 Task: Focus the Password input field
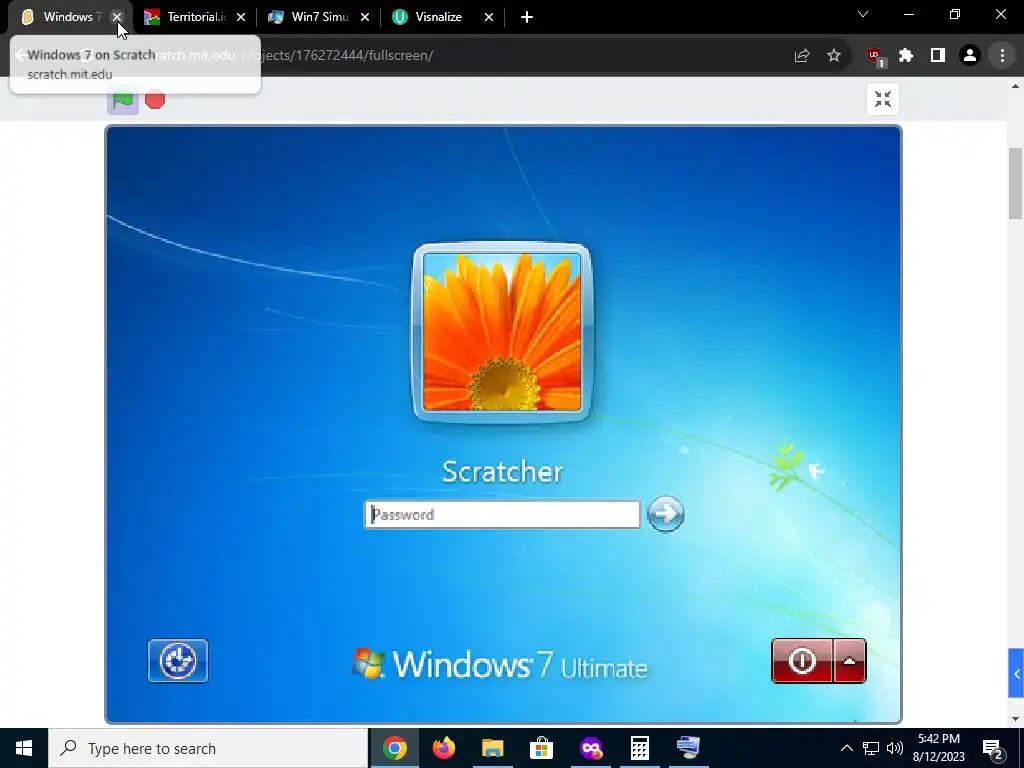502,515
